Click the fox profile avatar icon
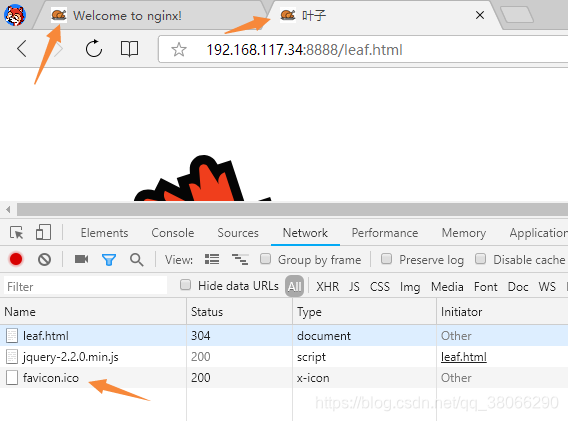Screen dimensions: 568x421 15,15
